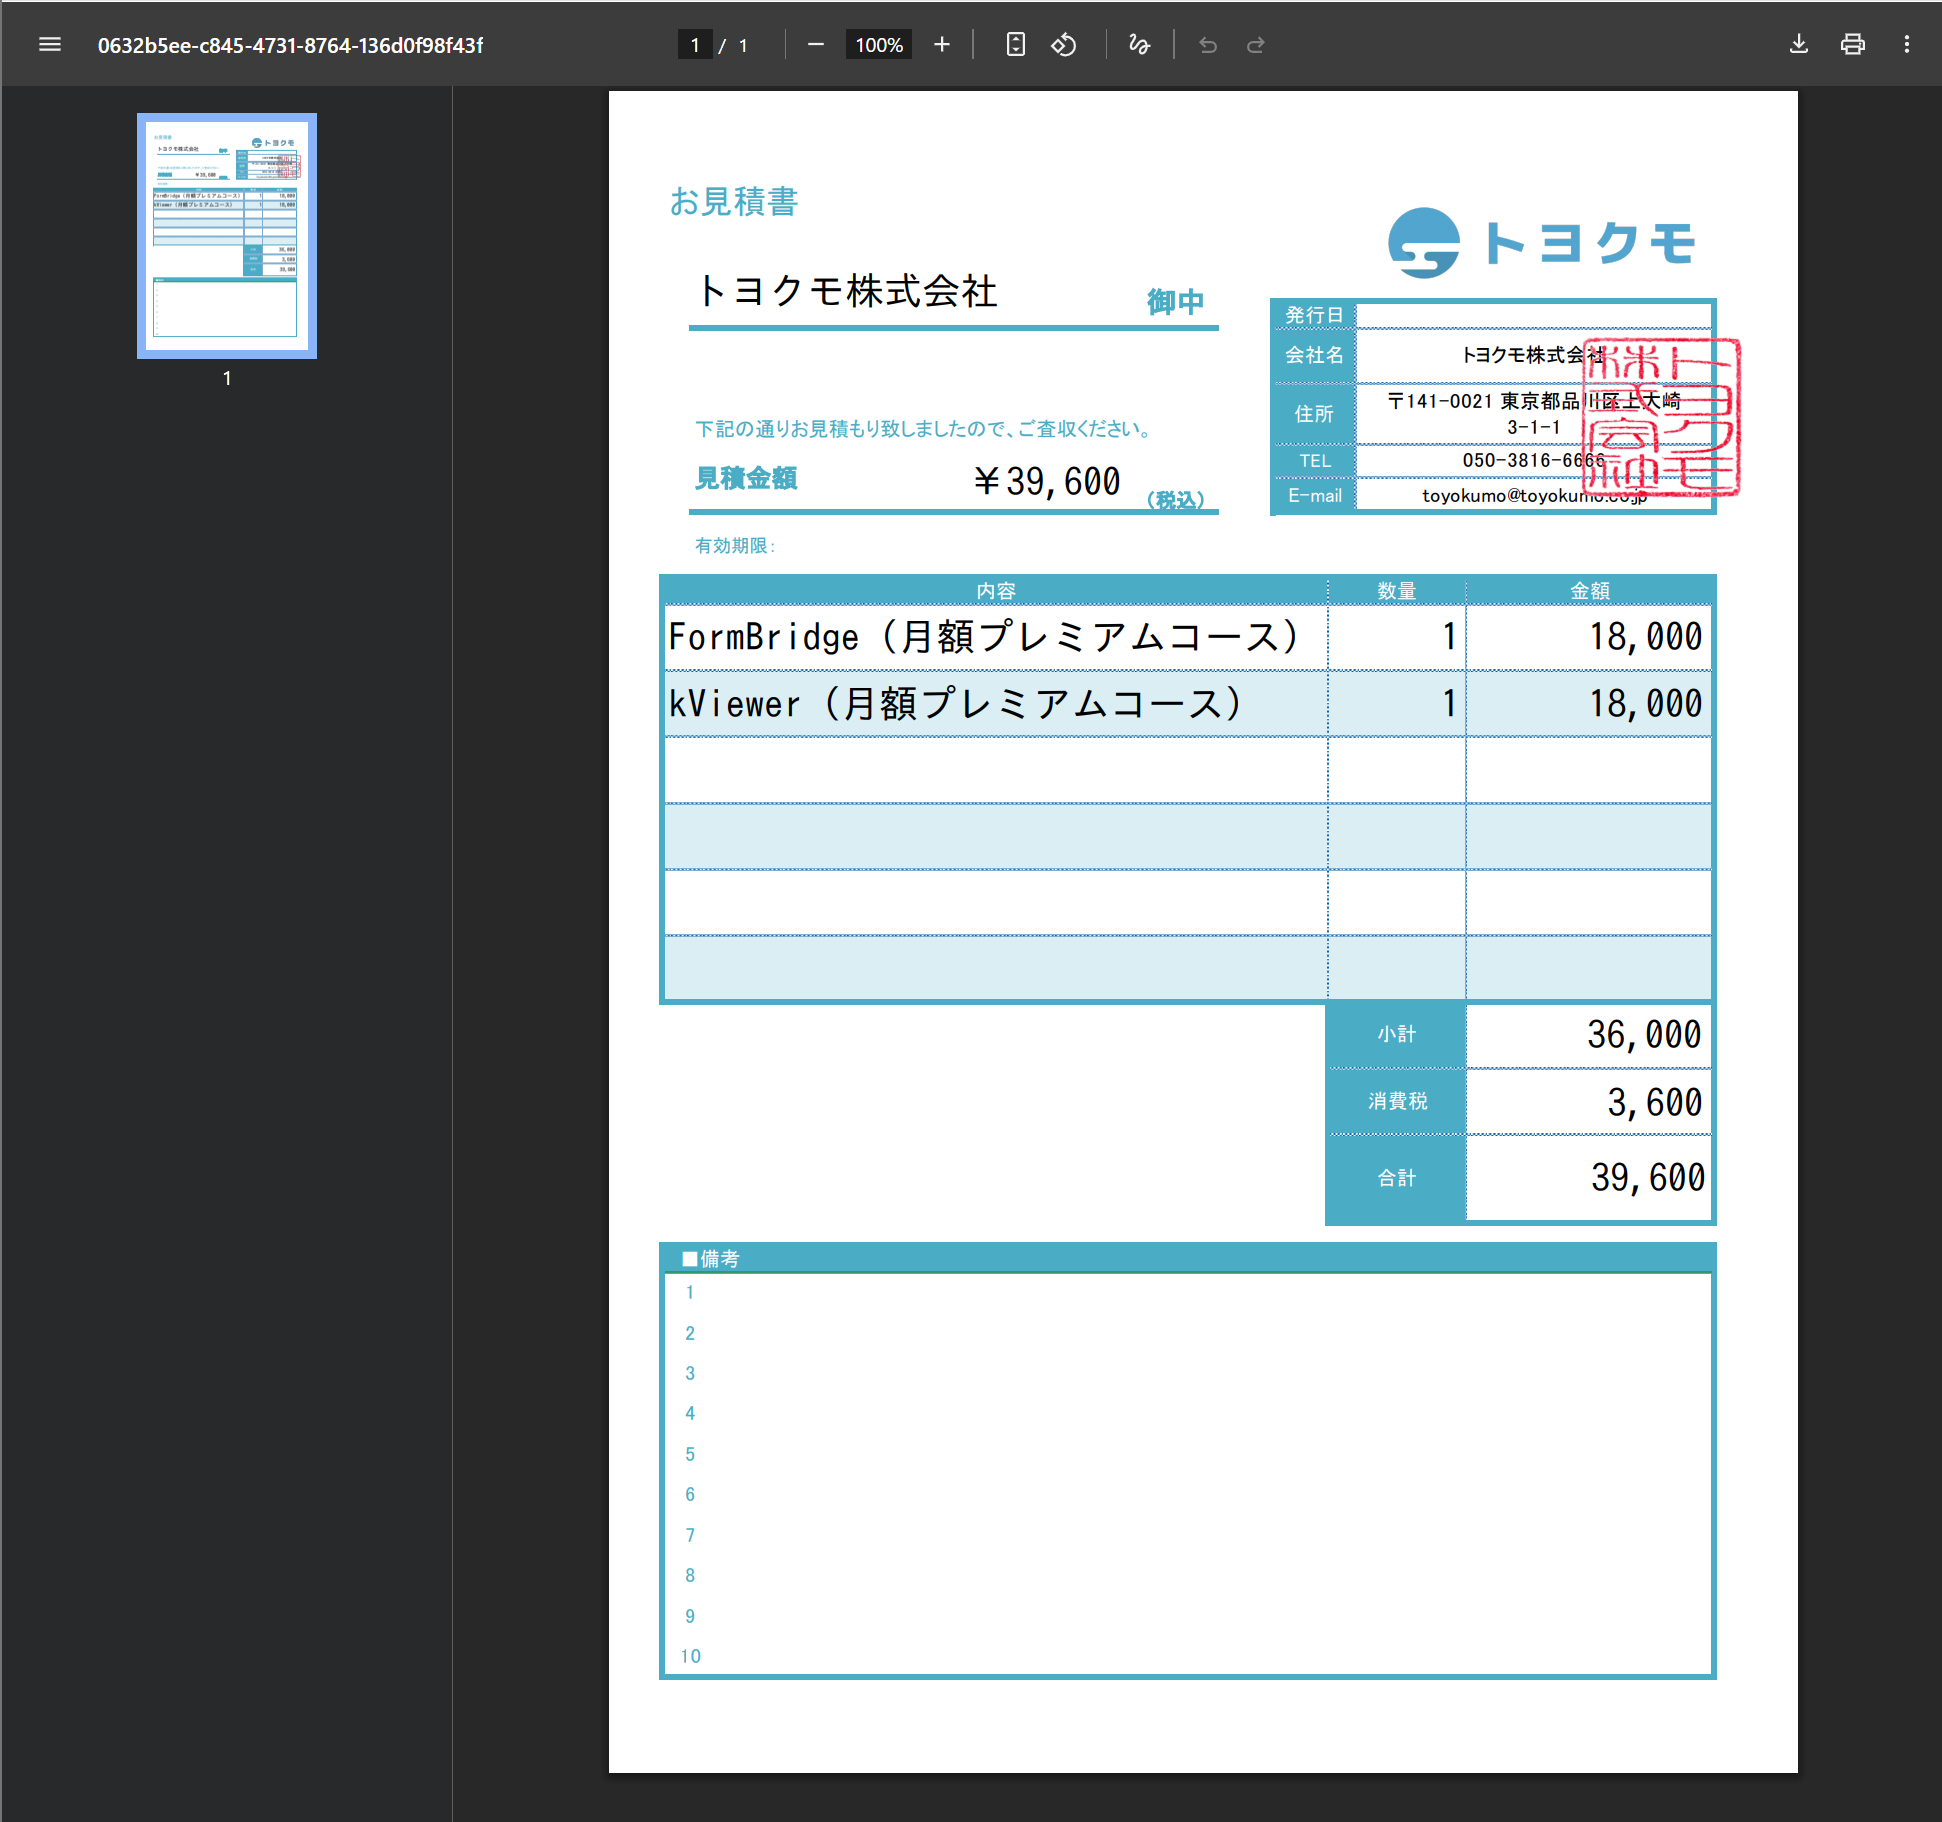Click the 有効期限 label
1942x1822 pixels.
tap(735, 545)
